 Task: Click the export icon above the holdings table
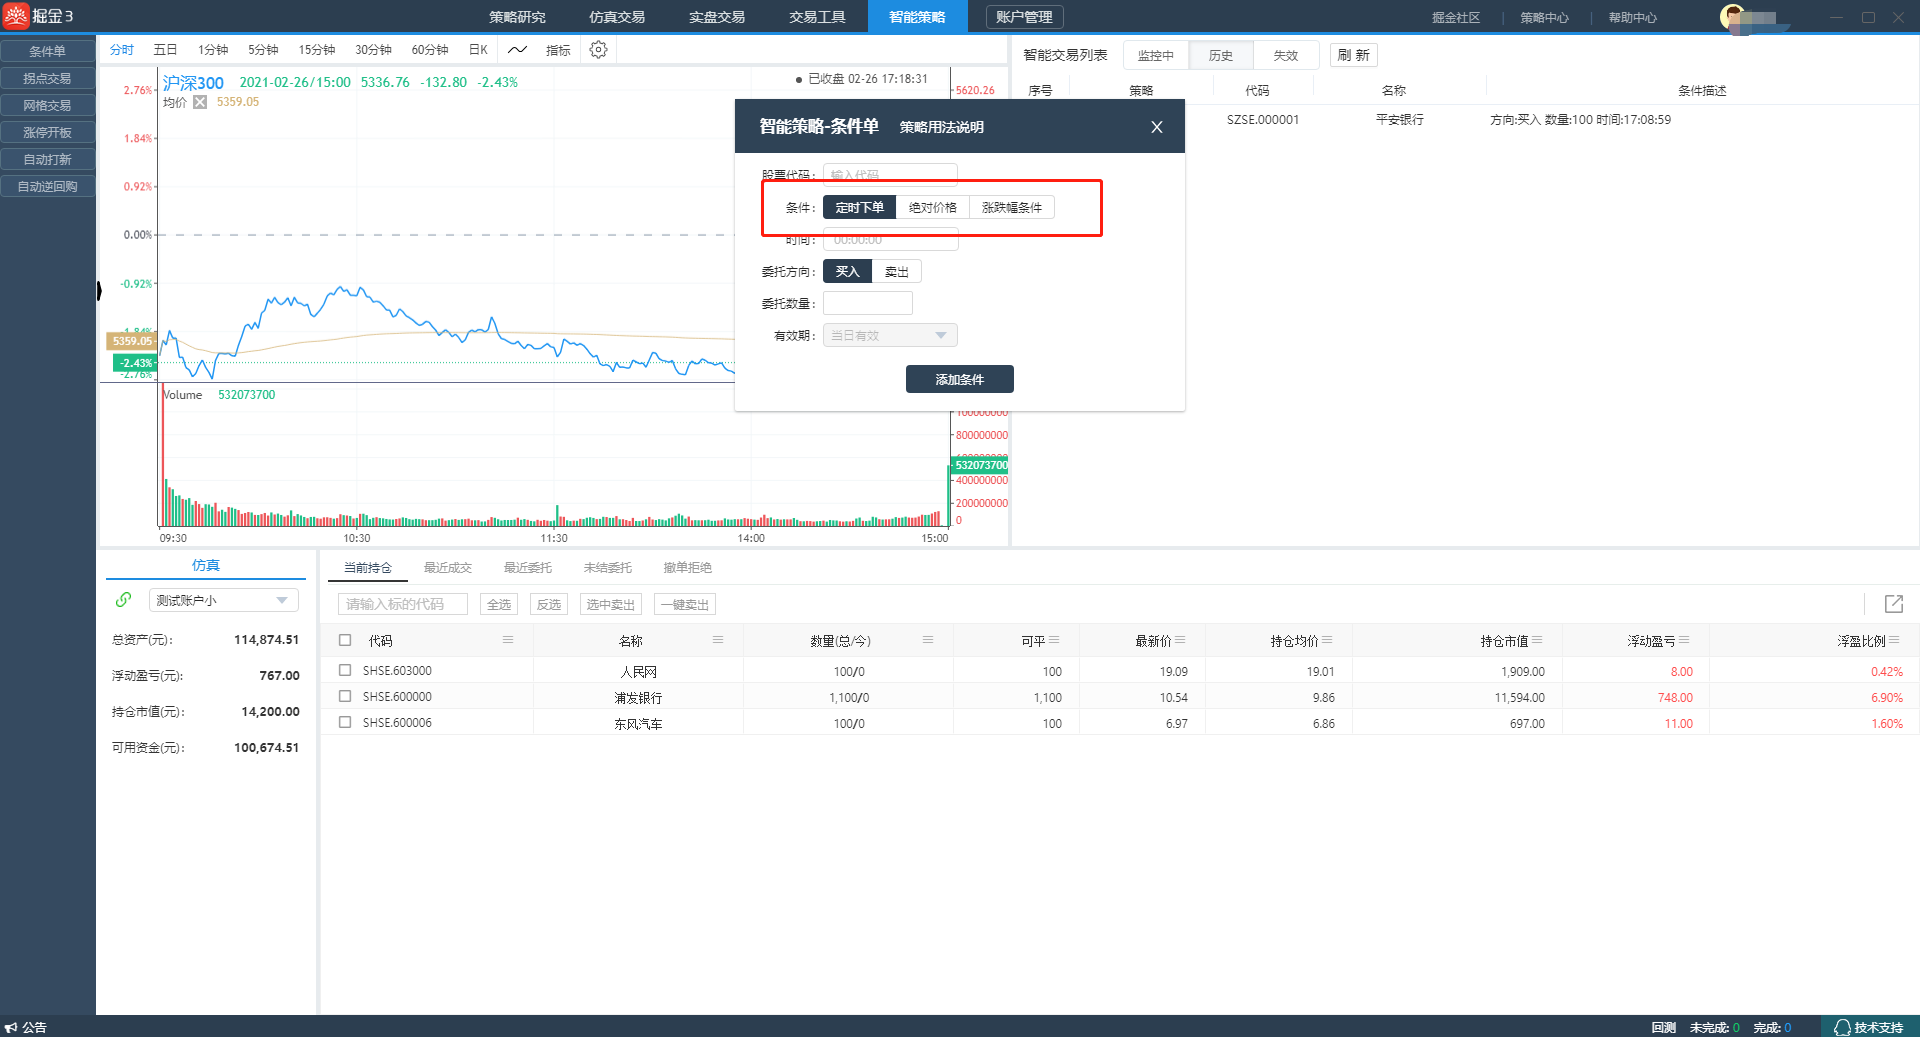[1893, 604]
